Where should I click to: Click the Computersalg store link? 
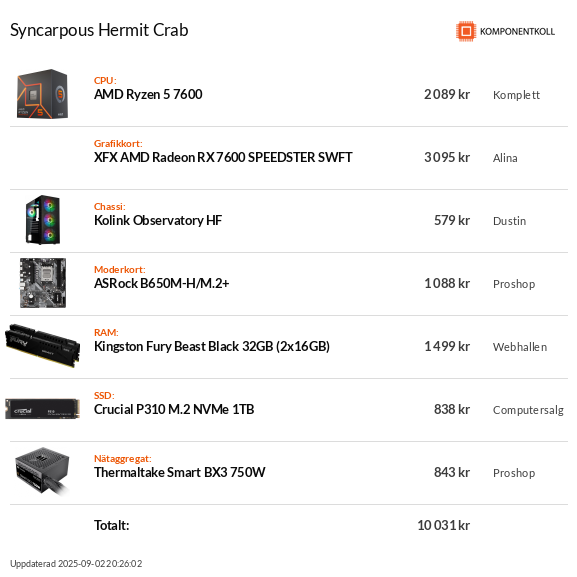coord(528,410)
